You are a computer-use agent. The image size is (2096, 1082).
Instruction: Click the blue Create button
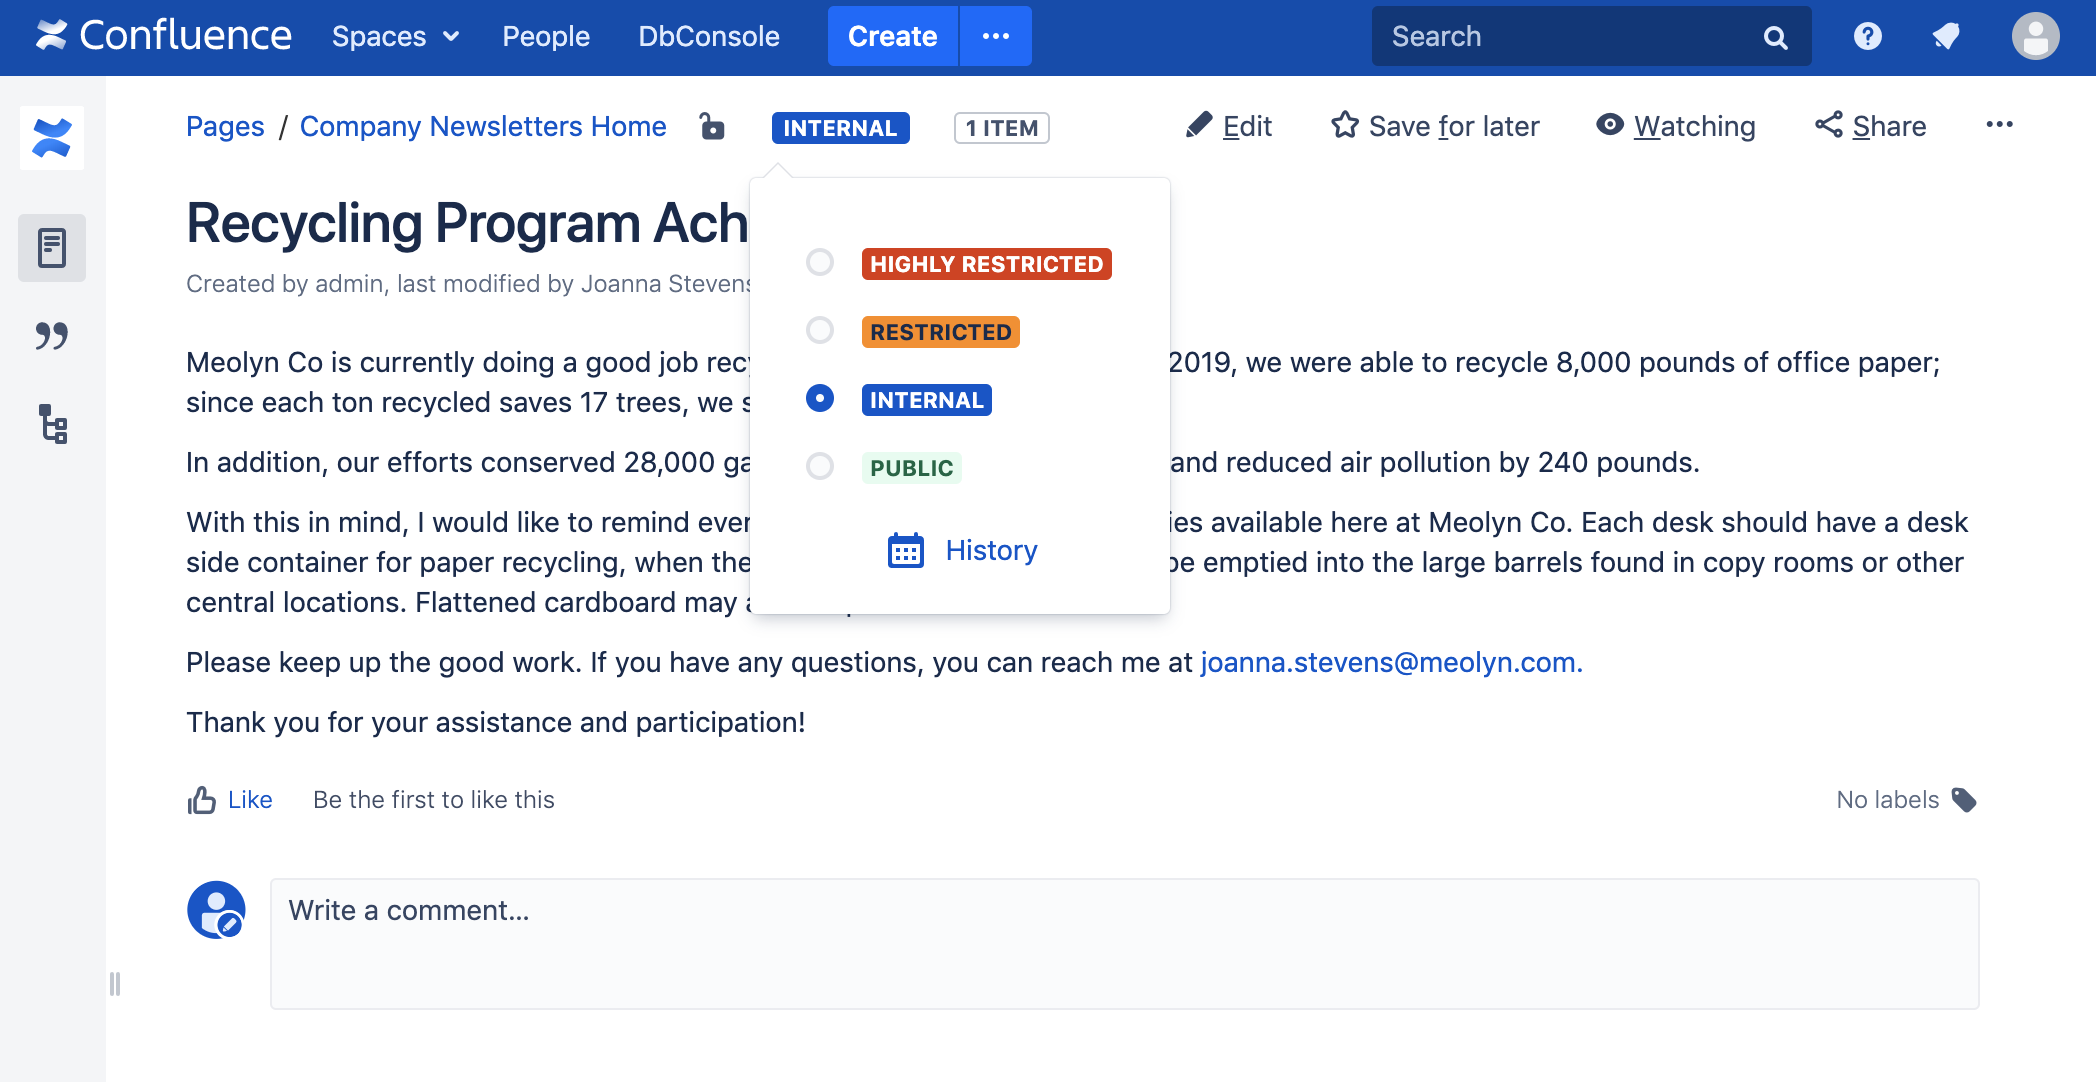(x=892, y=37)
